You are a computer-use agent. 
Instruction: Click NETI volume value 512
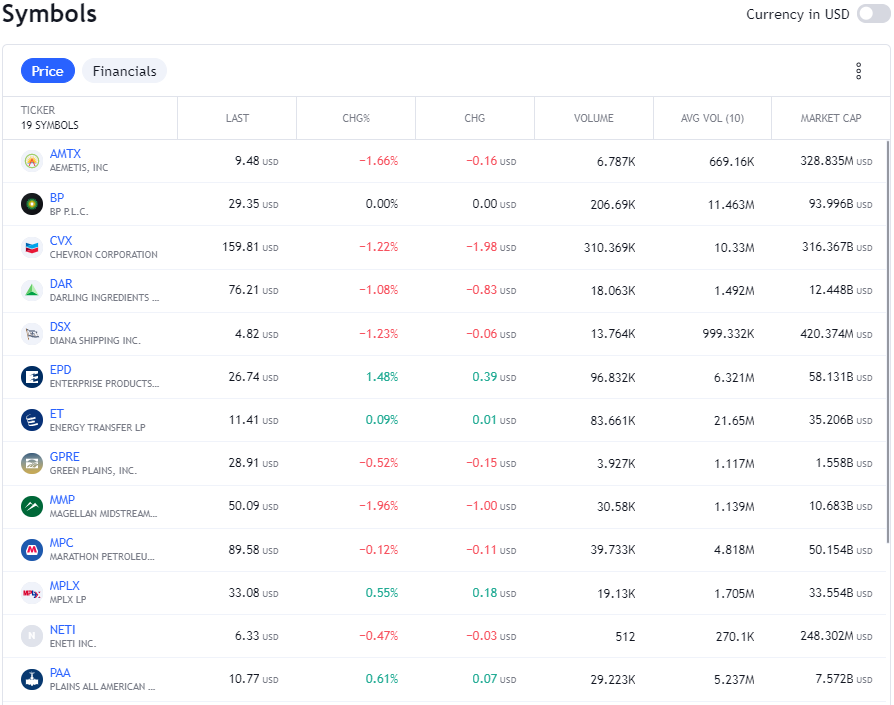[x=625, y=636]
